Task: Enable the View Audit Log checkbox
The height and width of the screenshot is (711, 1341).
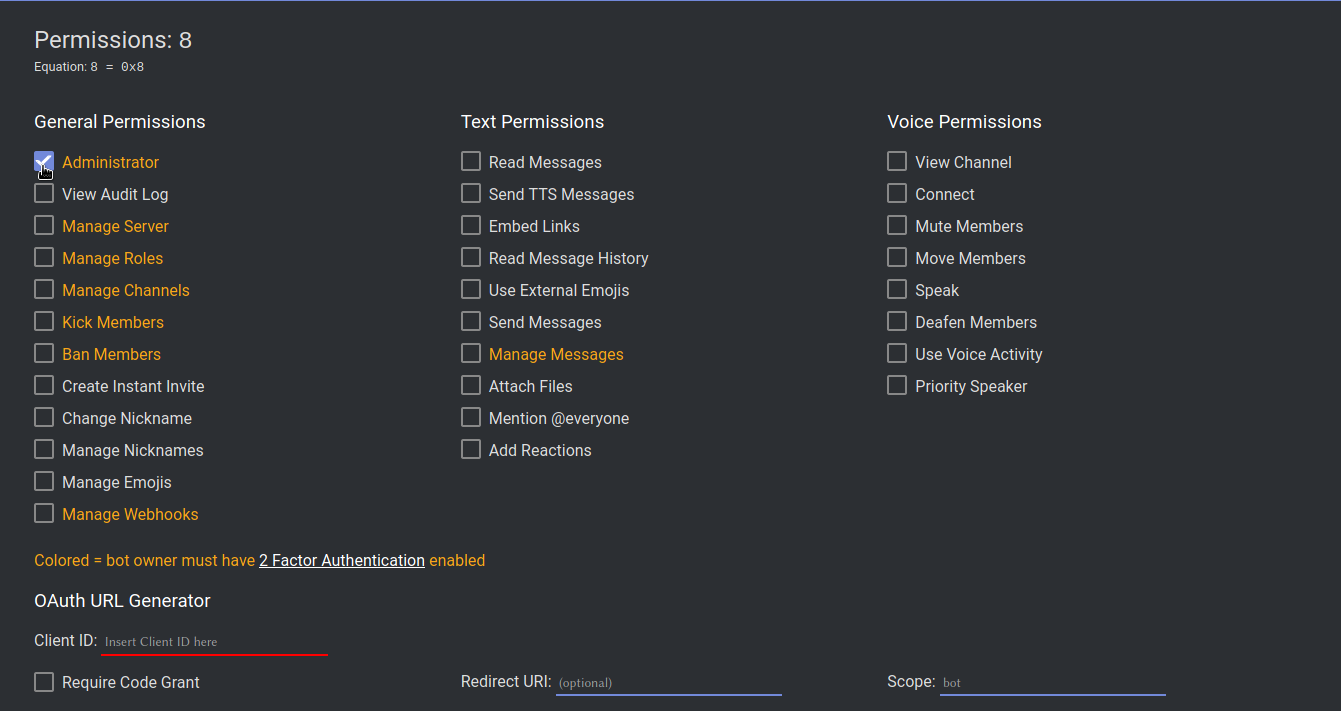Action: [44, 194]
